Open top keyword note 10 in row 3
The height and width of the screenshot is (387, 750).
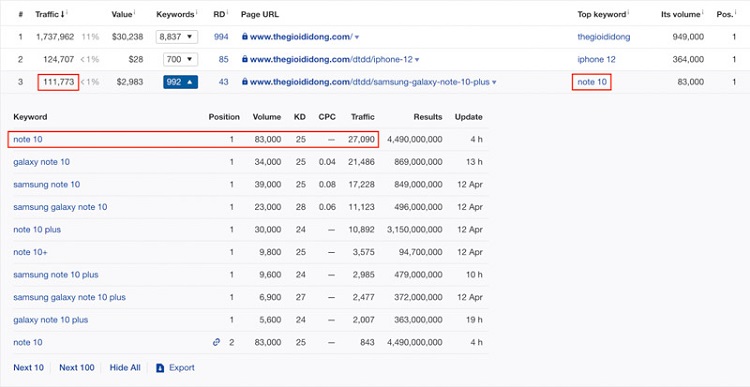coord(592,82)
